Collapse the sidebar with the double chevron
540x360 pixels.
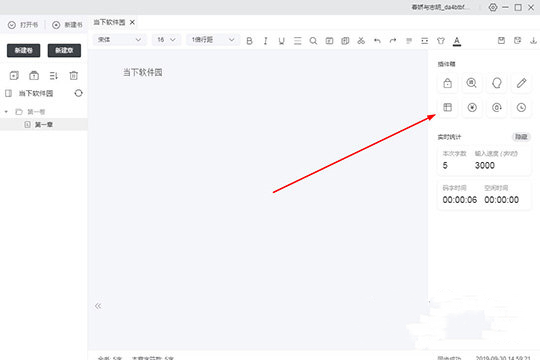(x=98, y=306)
